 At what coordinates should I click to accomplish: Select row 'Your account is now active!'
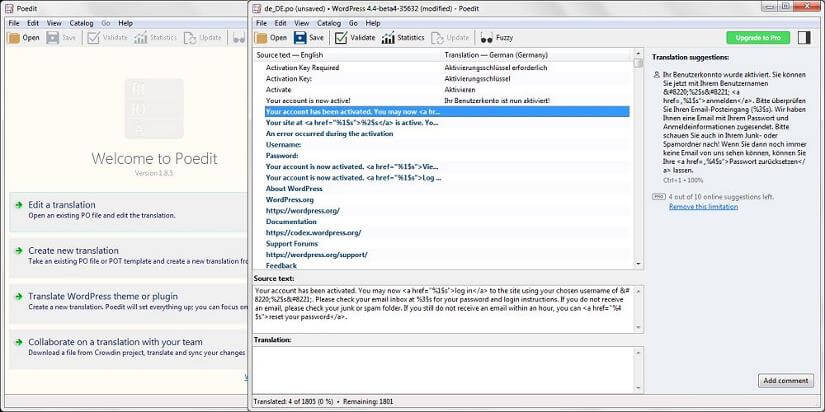coord(447,101)
